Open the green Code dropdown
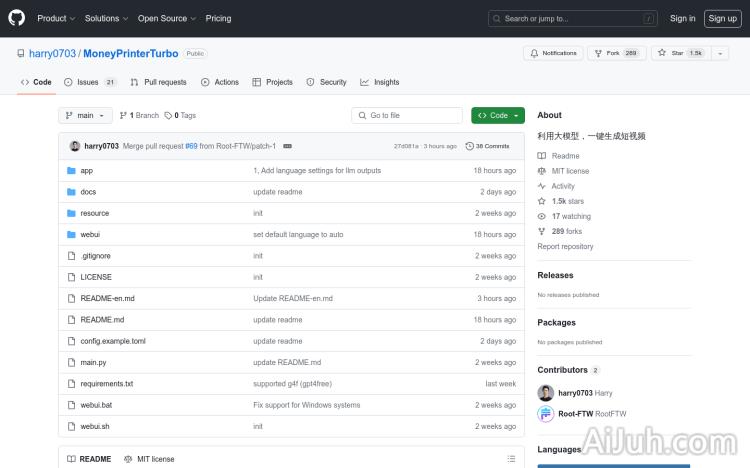Image resolution: width=750 pixels, height=468 pixels. pyautogui.click(x=498, y=115)
